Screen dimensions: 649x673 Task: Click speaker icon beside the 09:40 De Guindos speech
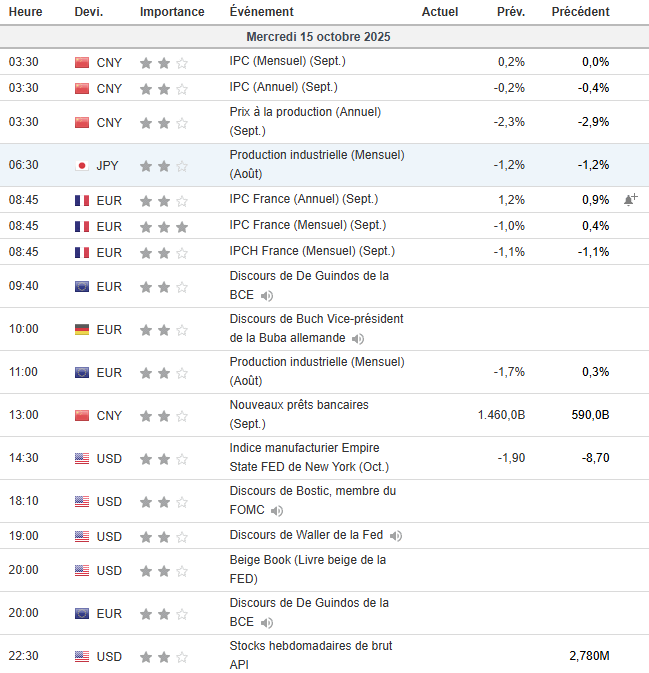coord(266,296)
